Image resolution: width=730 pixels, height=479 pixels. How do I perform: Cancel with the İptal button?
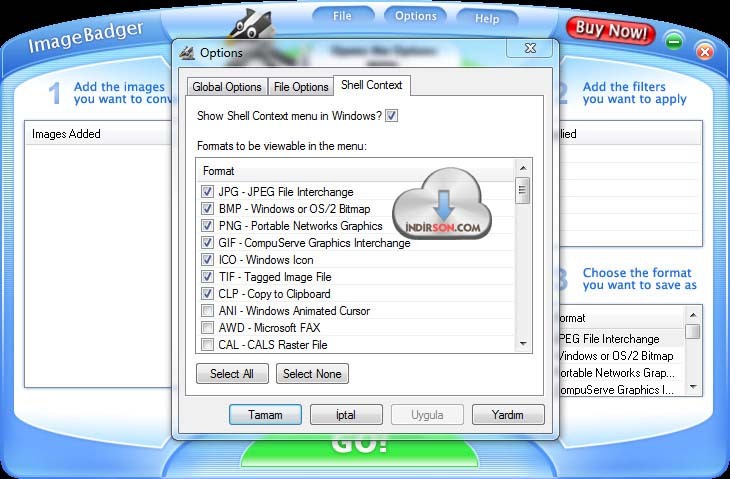[x=346, y=415]
